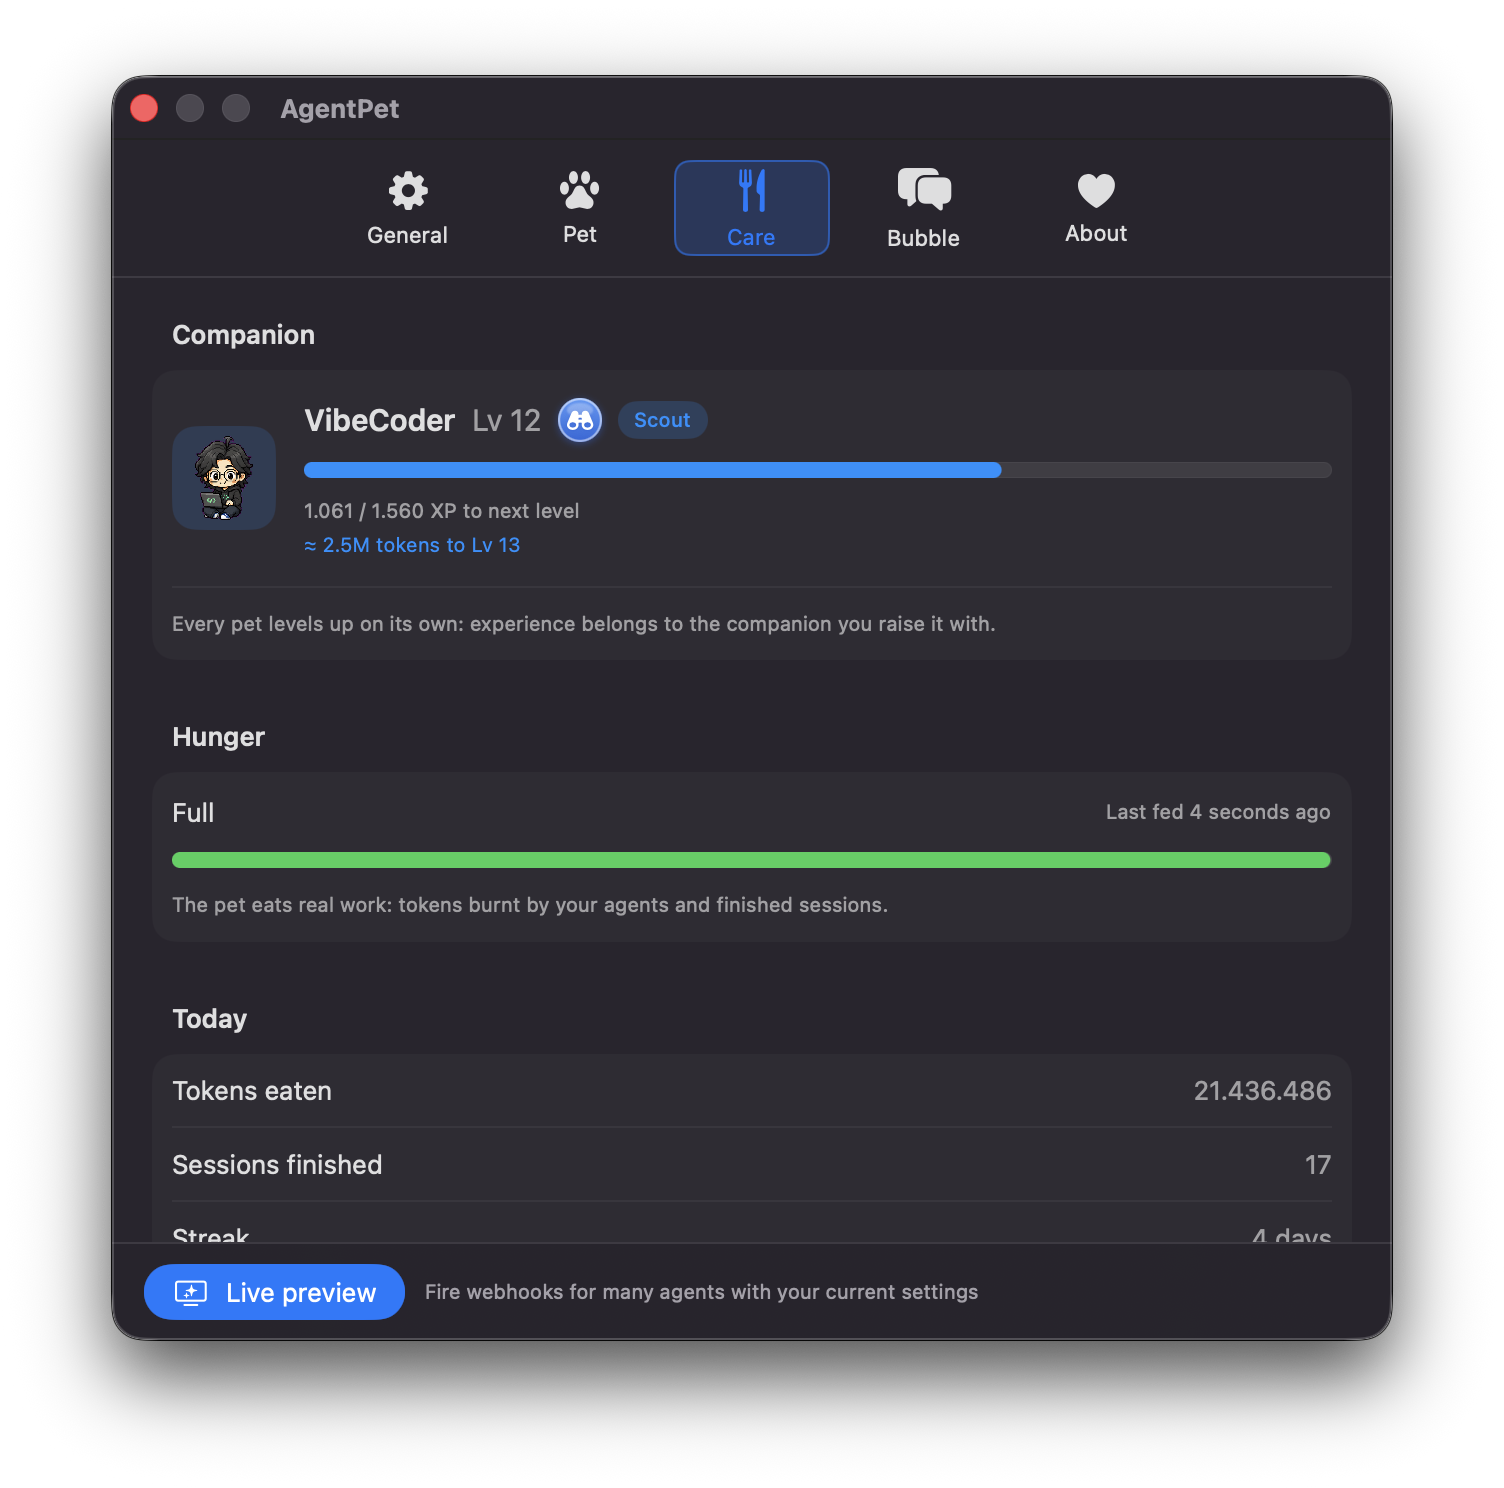Click '1.061 / 1.560 XP to next level'
This screenshot has height=1488, width=1504.
pos(441,511)
